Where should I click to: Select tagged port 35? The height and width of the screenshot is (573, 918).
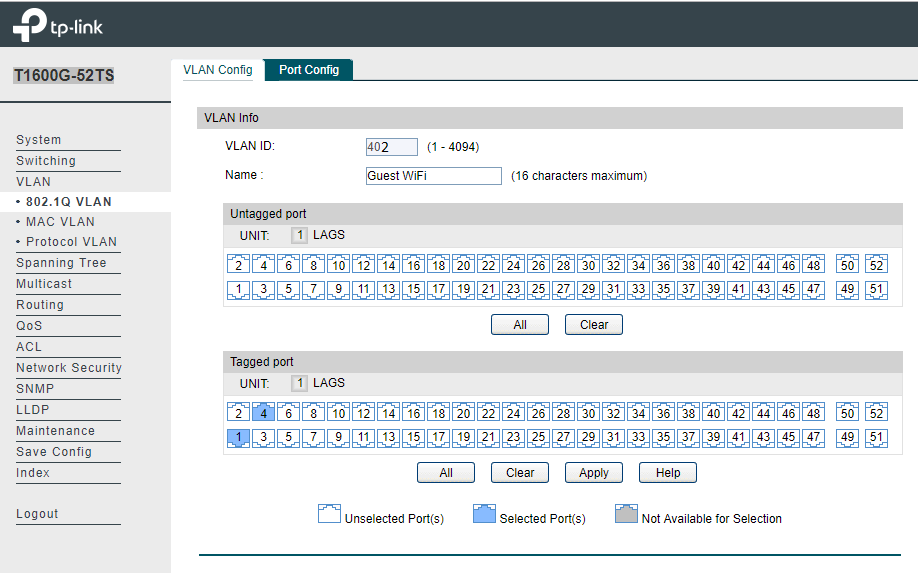(663, 437)
